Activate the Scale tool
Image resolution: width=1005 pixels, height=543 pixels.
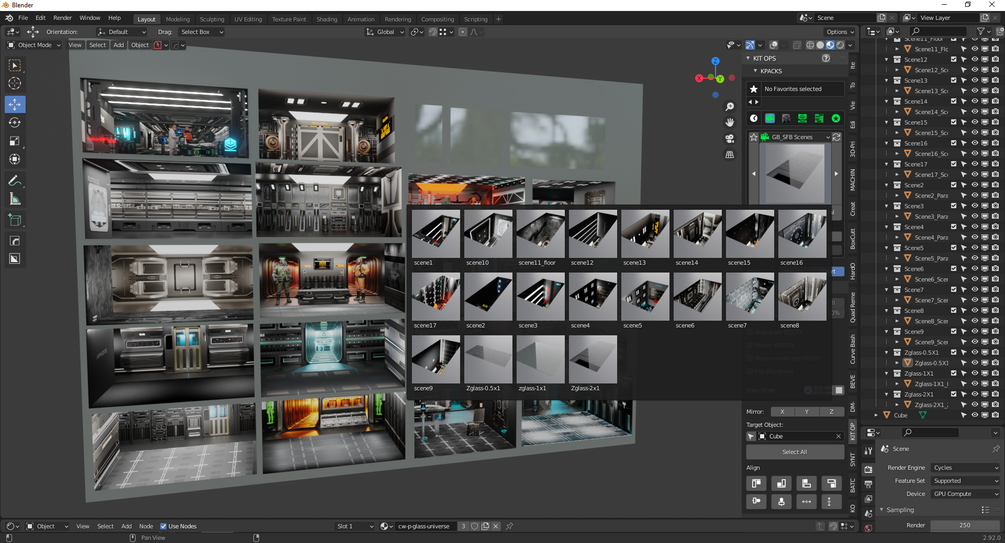coord(14,141)
